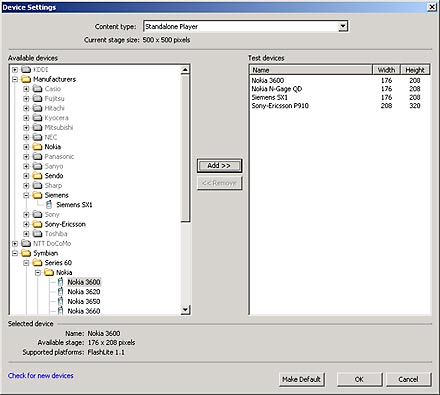This screenshot has height=395, width=440.
Task: Click the NTT DoCoMo folder icon
Action: point(26,244)
